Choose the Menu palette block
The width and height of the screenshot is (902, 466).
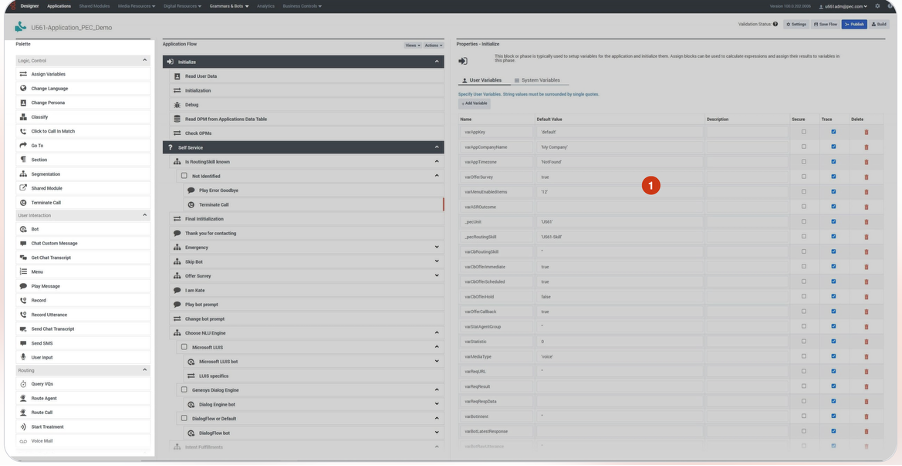click(83, 272)
